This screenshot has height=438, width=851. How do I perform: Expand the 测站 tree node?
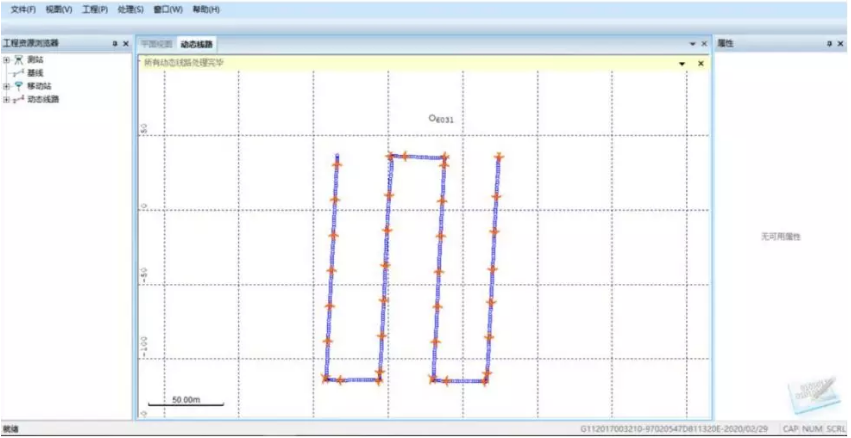(x=6, y=60)
